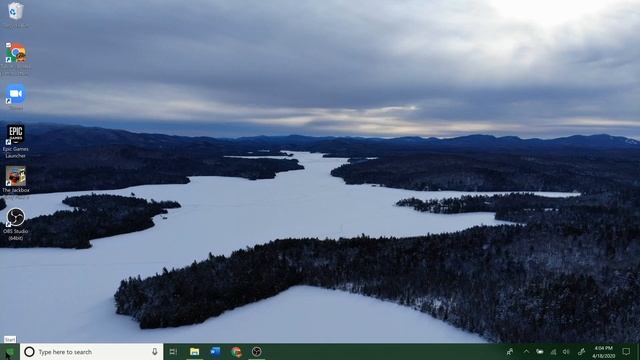The width and height of the screenshot is (640, 360).
Task: Expand hidden system tray icons
Action: 527,352
